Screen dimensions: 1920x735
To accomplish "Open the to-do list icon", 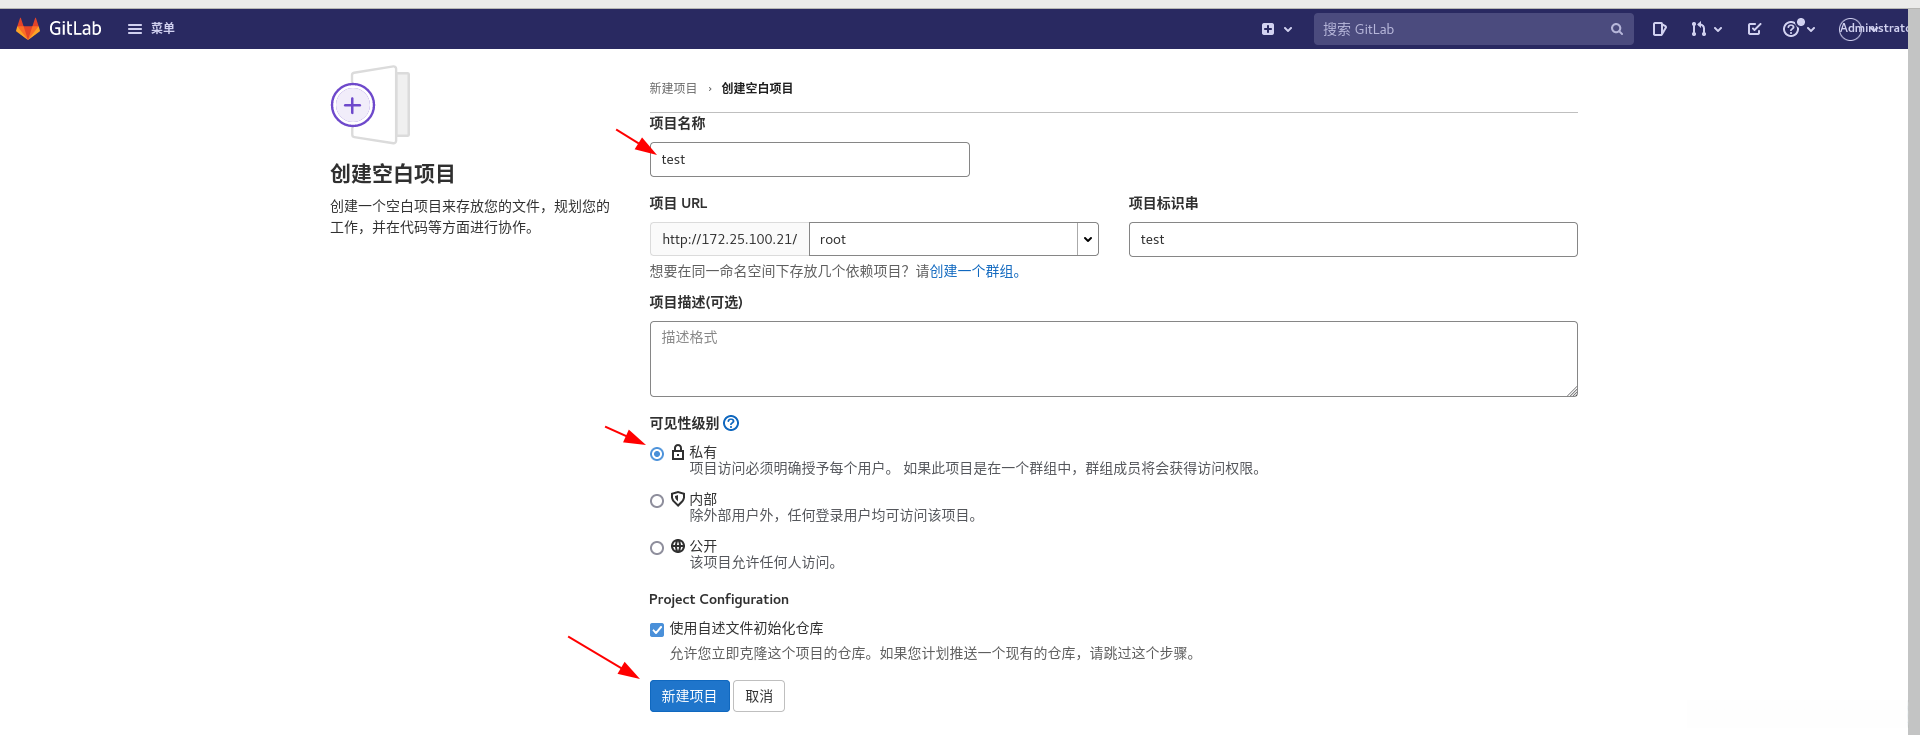I will pos(1754,29).
